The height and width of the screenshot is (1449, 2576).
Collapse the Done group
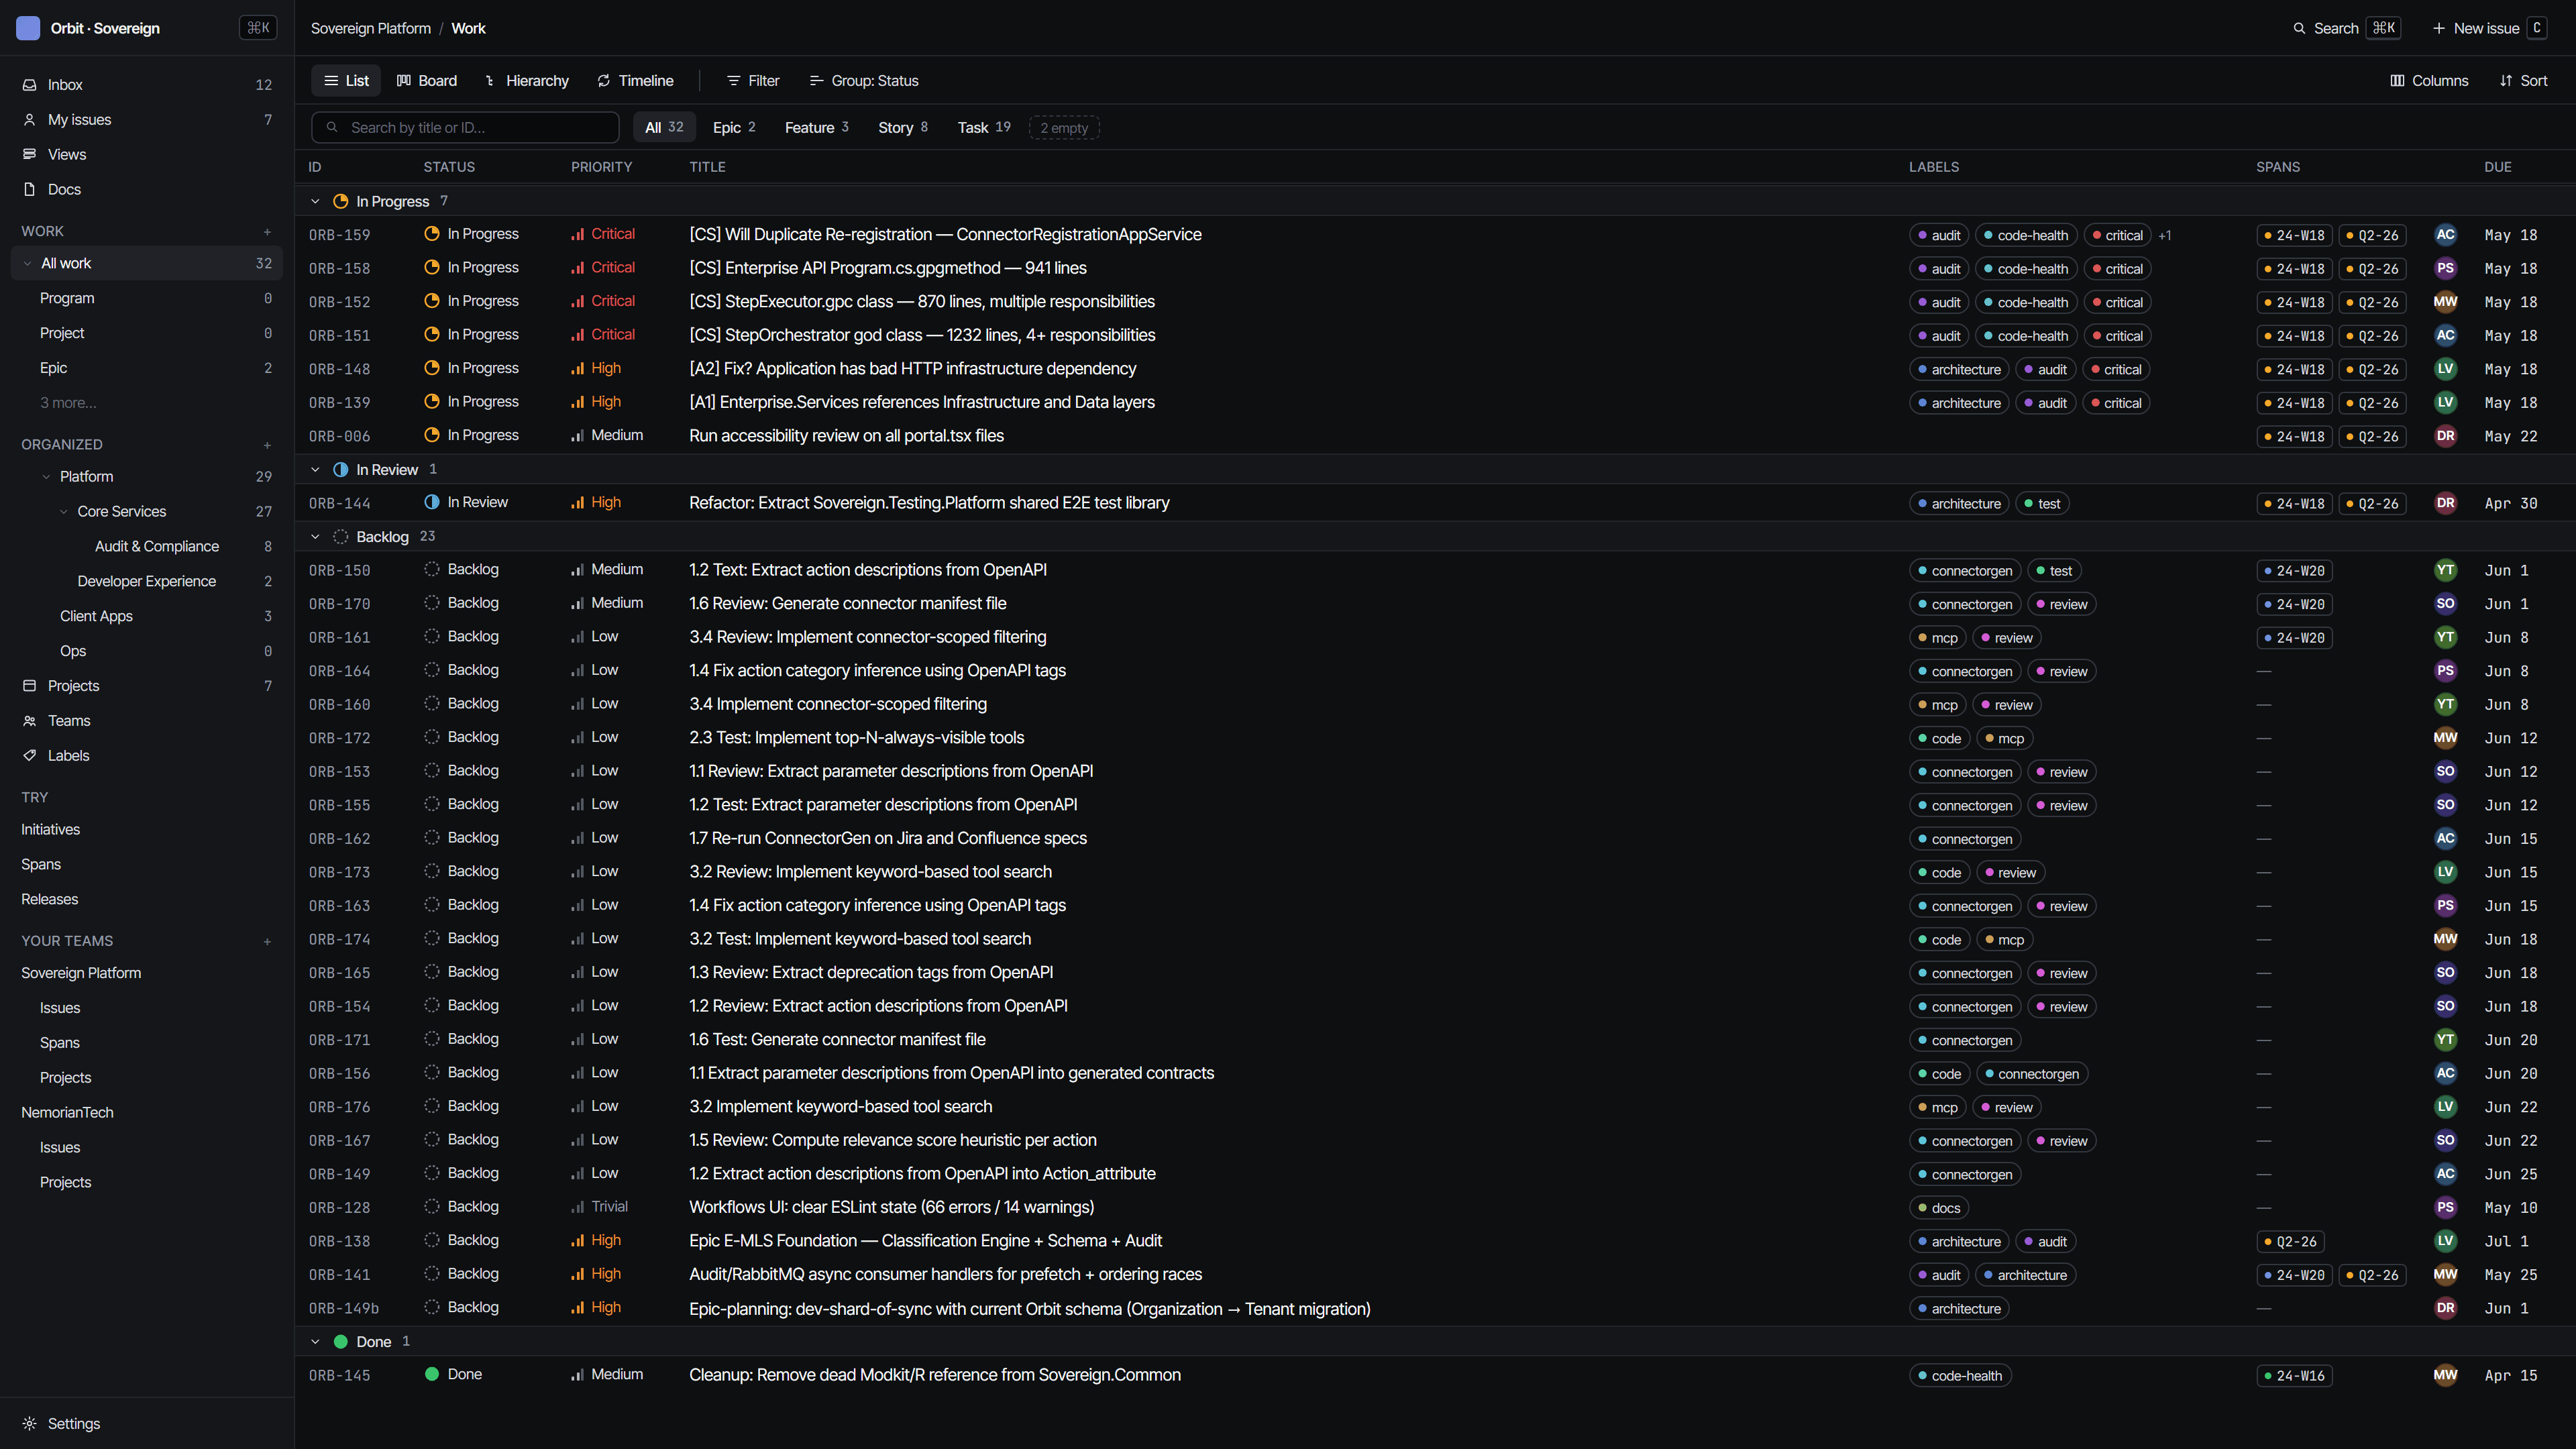(315, 1342)
